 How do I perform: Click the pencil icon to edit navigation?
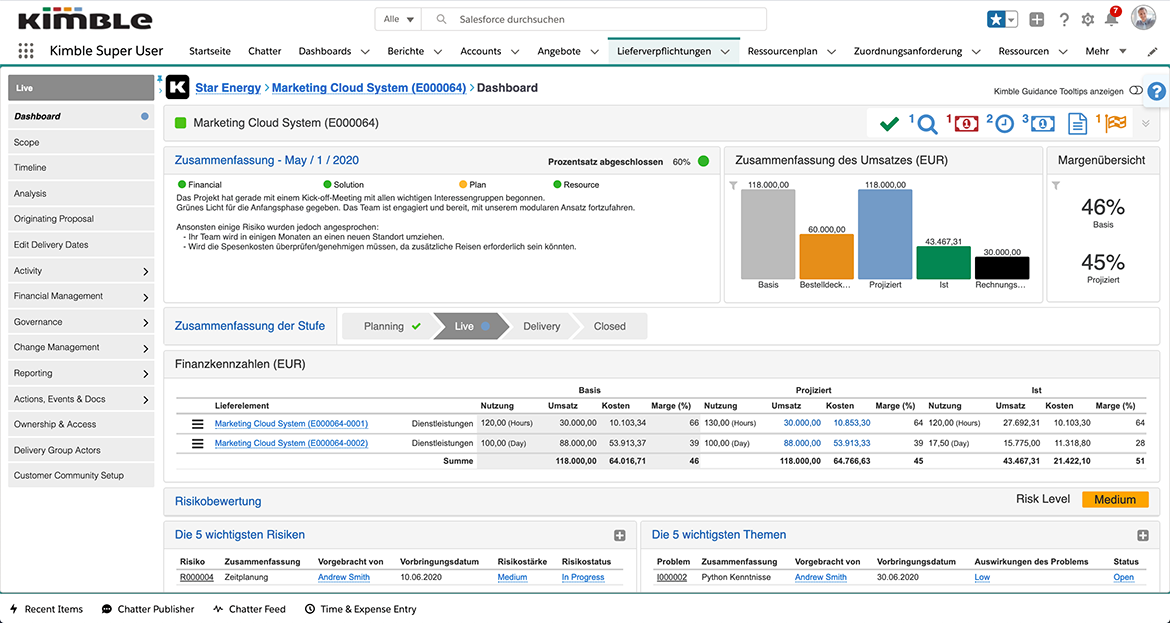click(1152, 51)
